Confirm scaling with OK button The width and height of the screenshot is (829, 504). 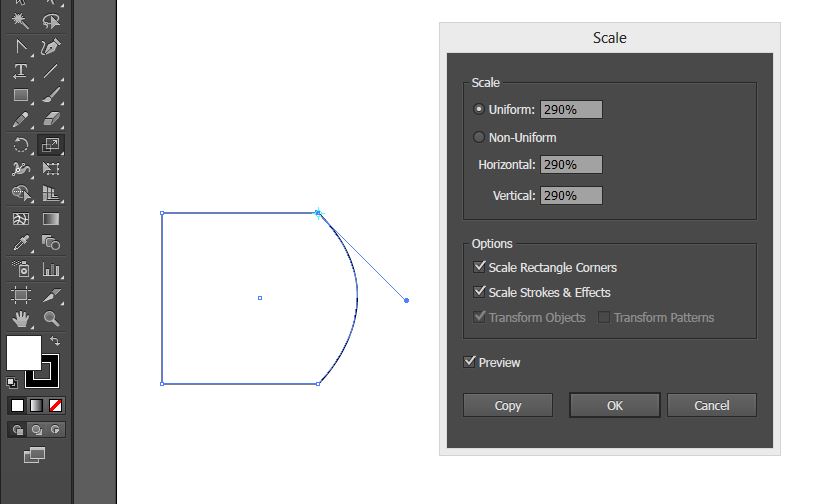614,406
